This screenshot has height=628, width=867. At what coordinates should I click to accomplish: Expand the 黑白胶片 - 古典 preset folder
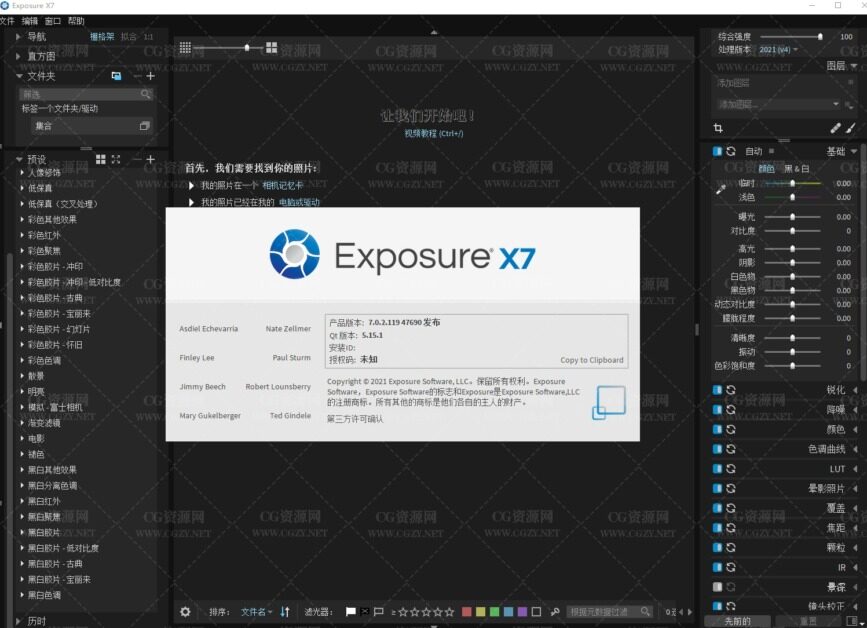pyautogui.click(x=22, y=564)
